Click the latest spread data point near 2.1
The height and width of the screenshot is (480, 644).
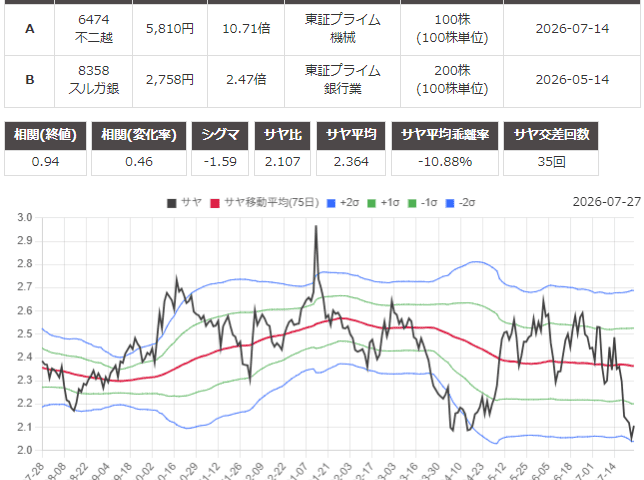(x=634, y=427)
